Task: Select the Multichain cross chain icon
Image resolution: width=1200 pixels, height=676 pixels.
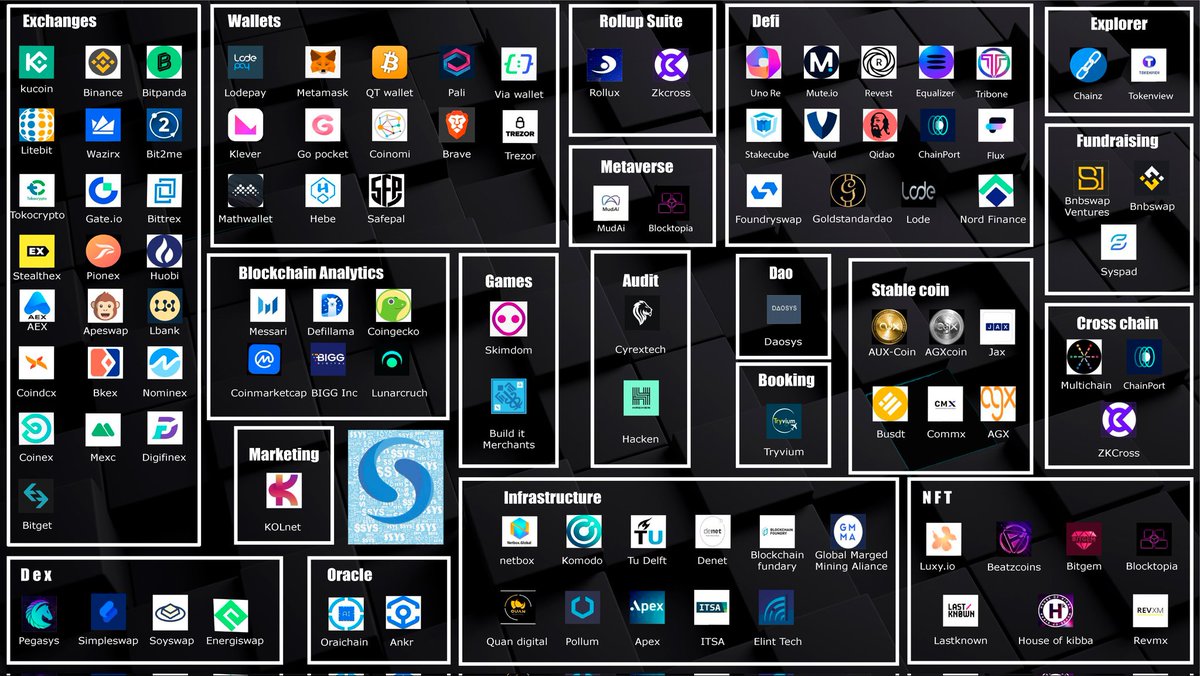Action: point(1084,358)
